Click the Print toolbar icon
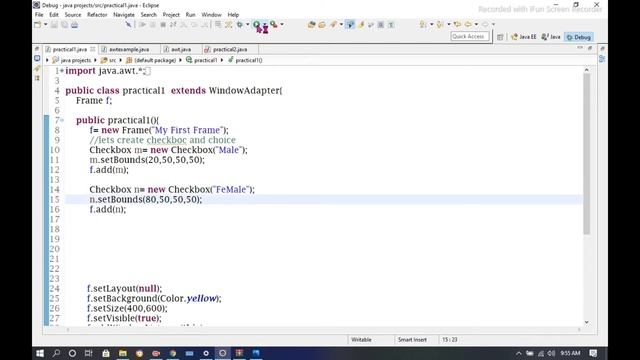 tap(74, 24)
